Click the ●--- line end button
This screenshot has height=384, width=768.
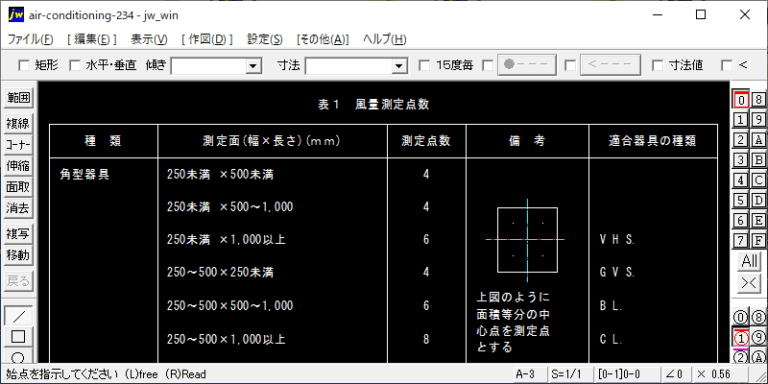(527, 65)
